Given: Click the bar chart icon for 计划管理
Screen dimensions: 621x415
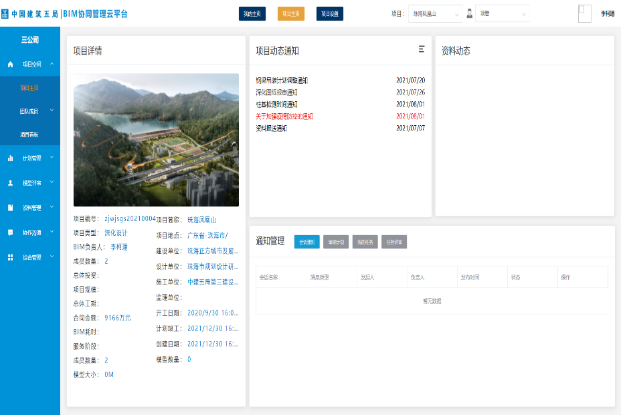Looking at the screenshot, I should [x=10, y=157].
